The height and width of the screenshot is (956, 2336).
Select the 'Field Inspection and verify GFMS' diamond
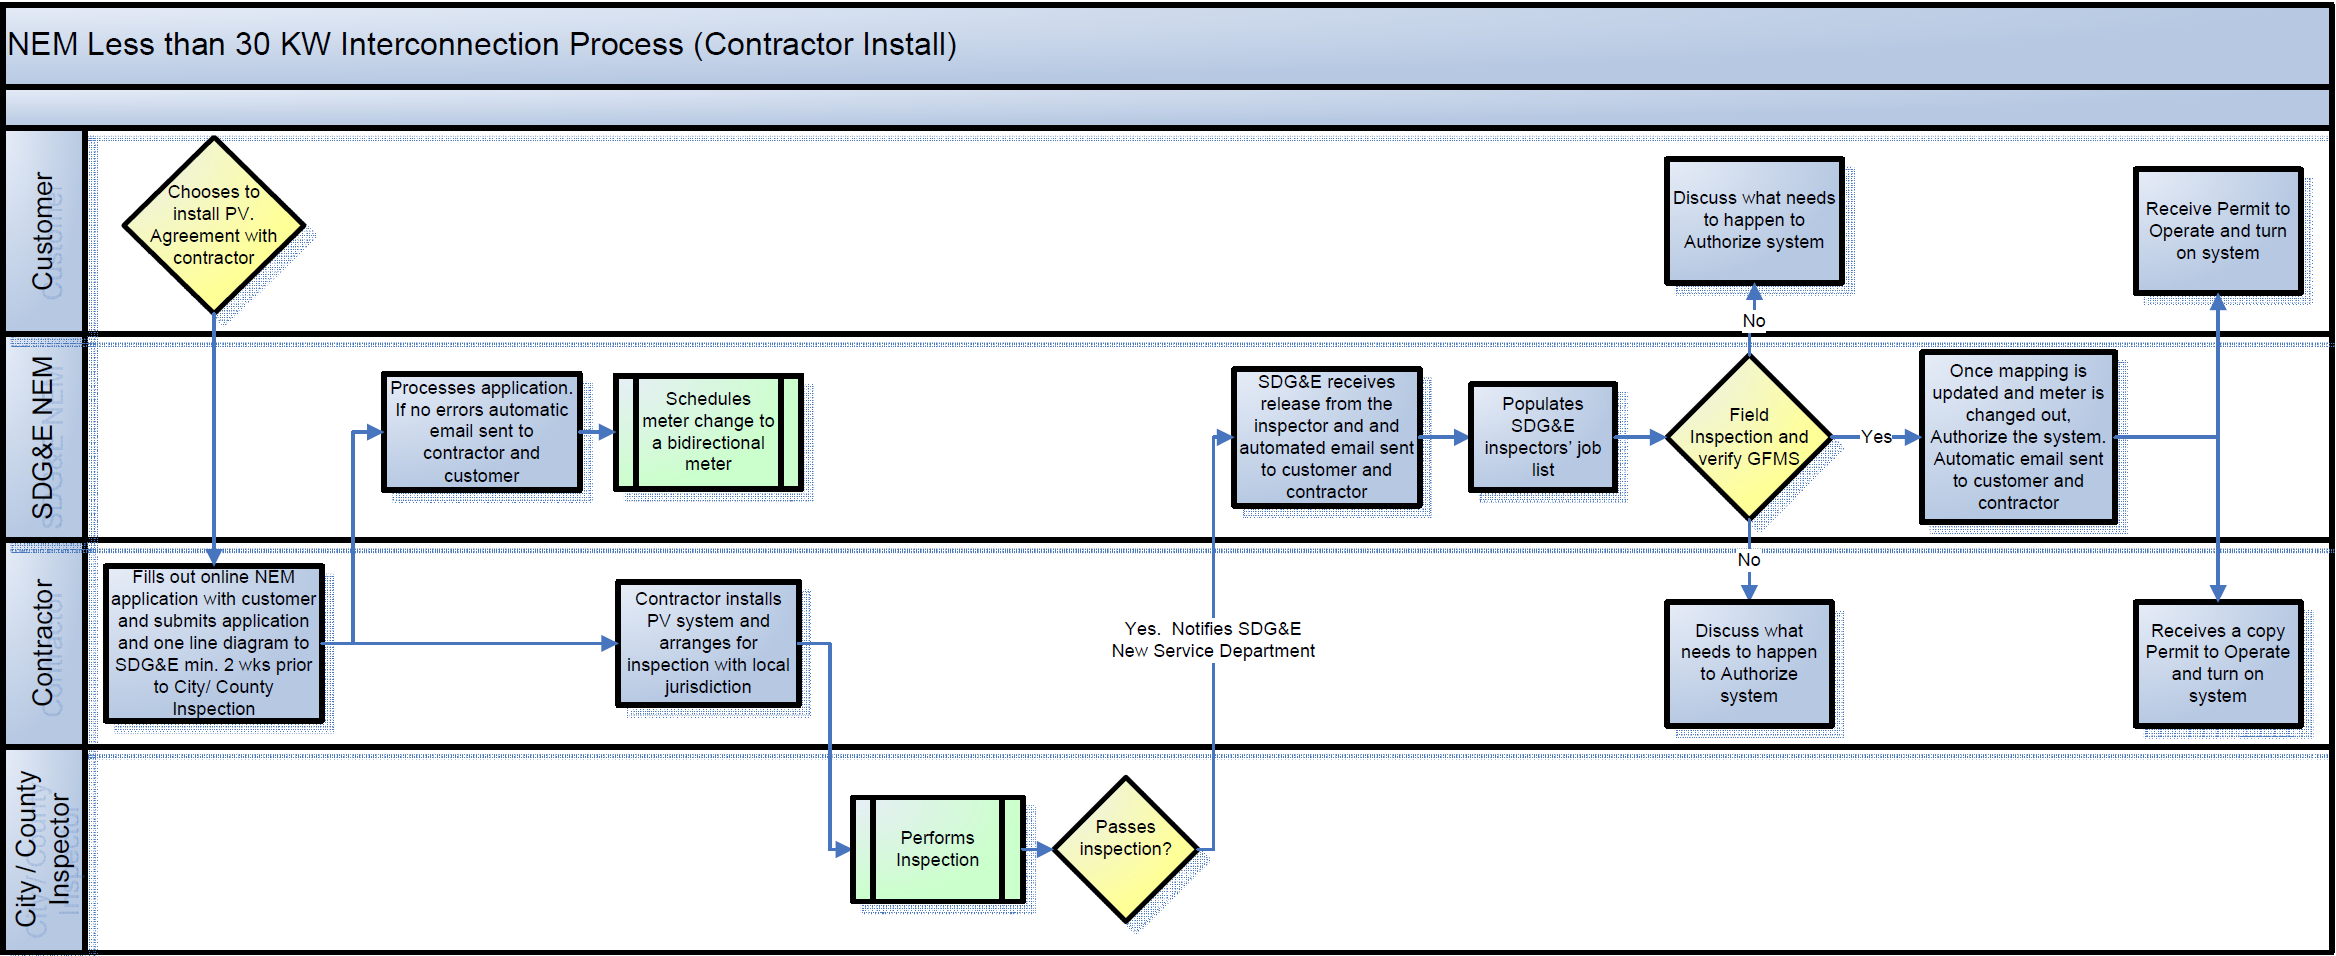point(1749,437)
